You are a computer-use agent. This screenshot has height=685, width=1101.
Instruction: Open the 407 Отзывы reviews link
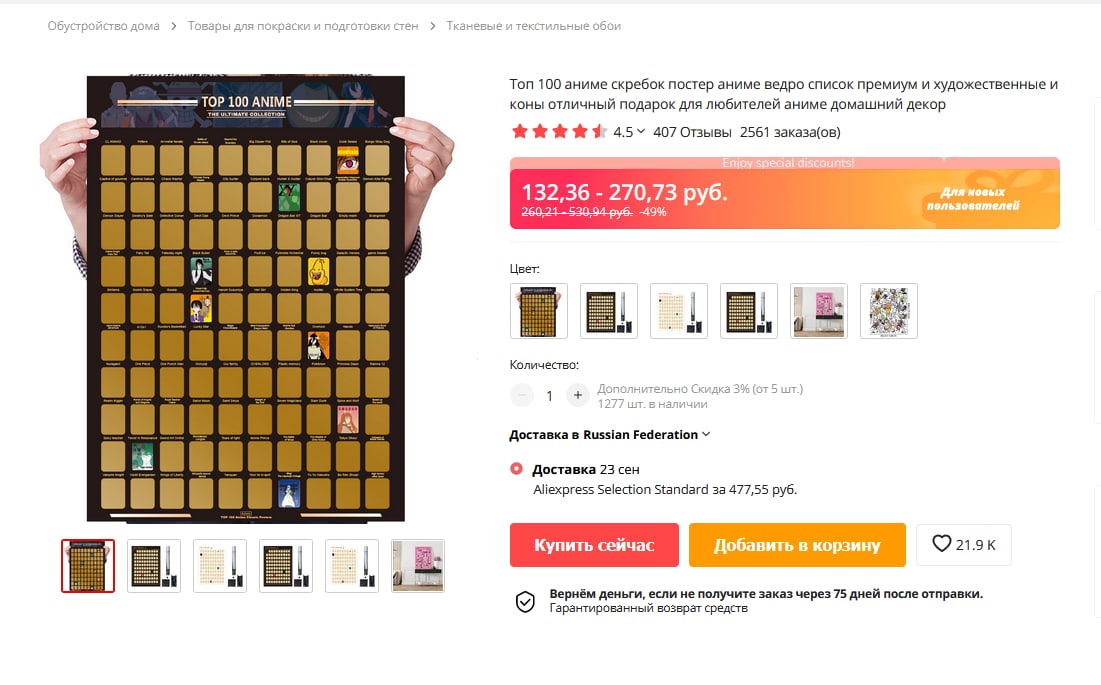692,132
